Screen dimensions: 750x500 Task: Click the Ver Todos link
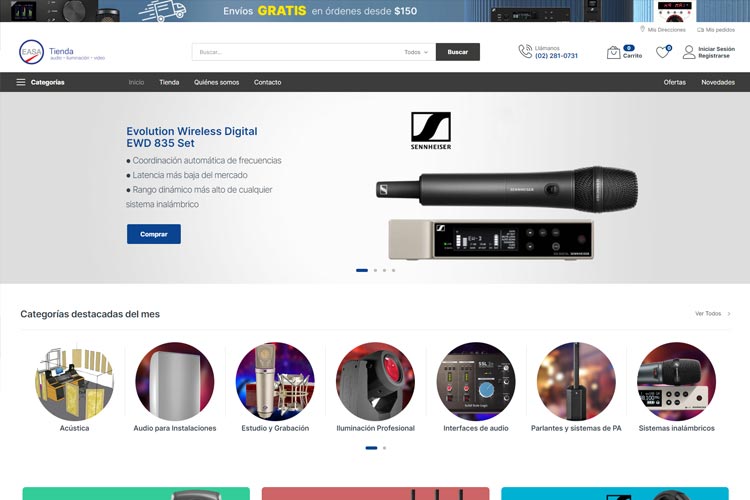point(708,313)
